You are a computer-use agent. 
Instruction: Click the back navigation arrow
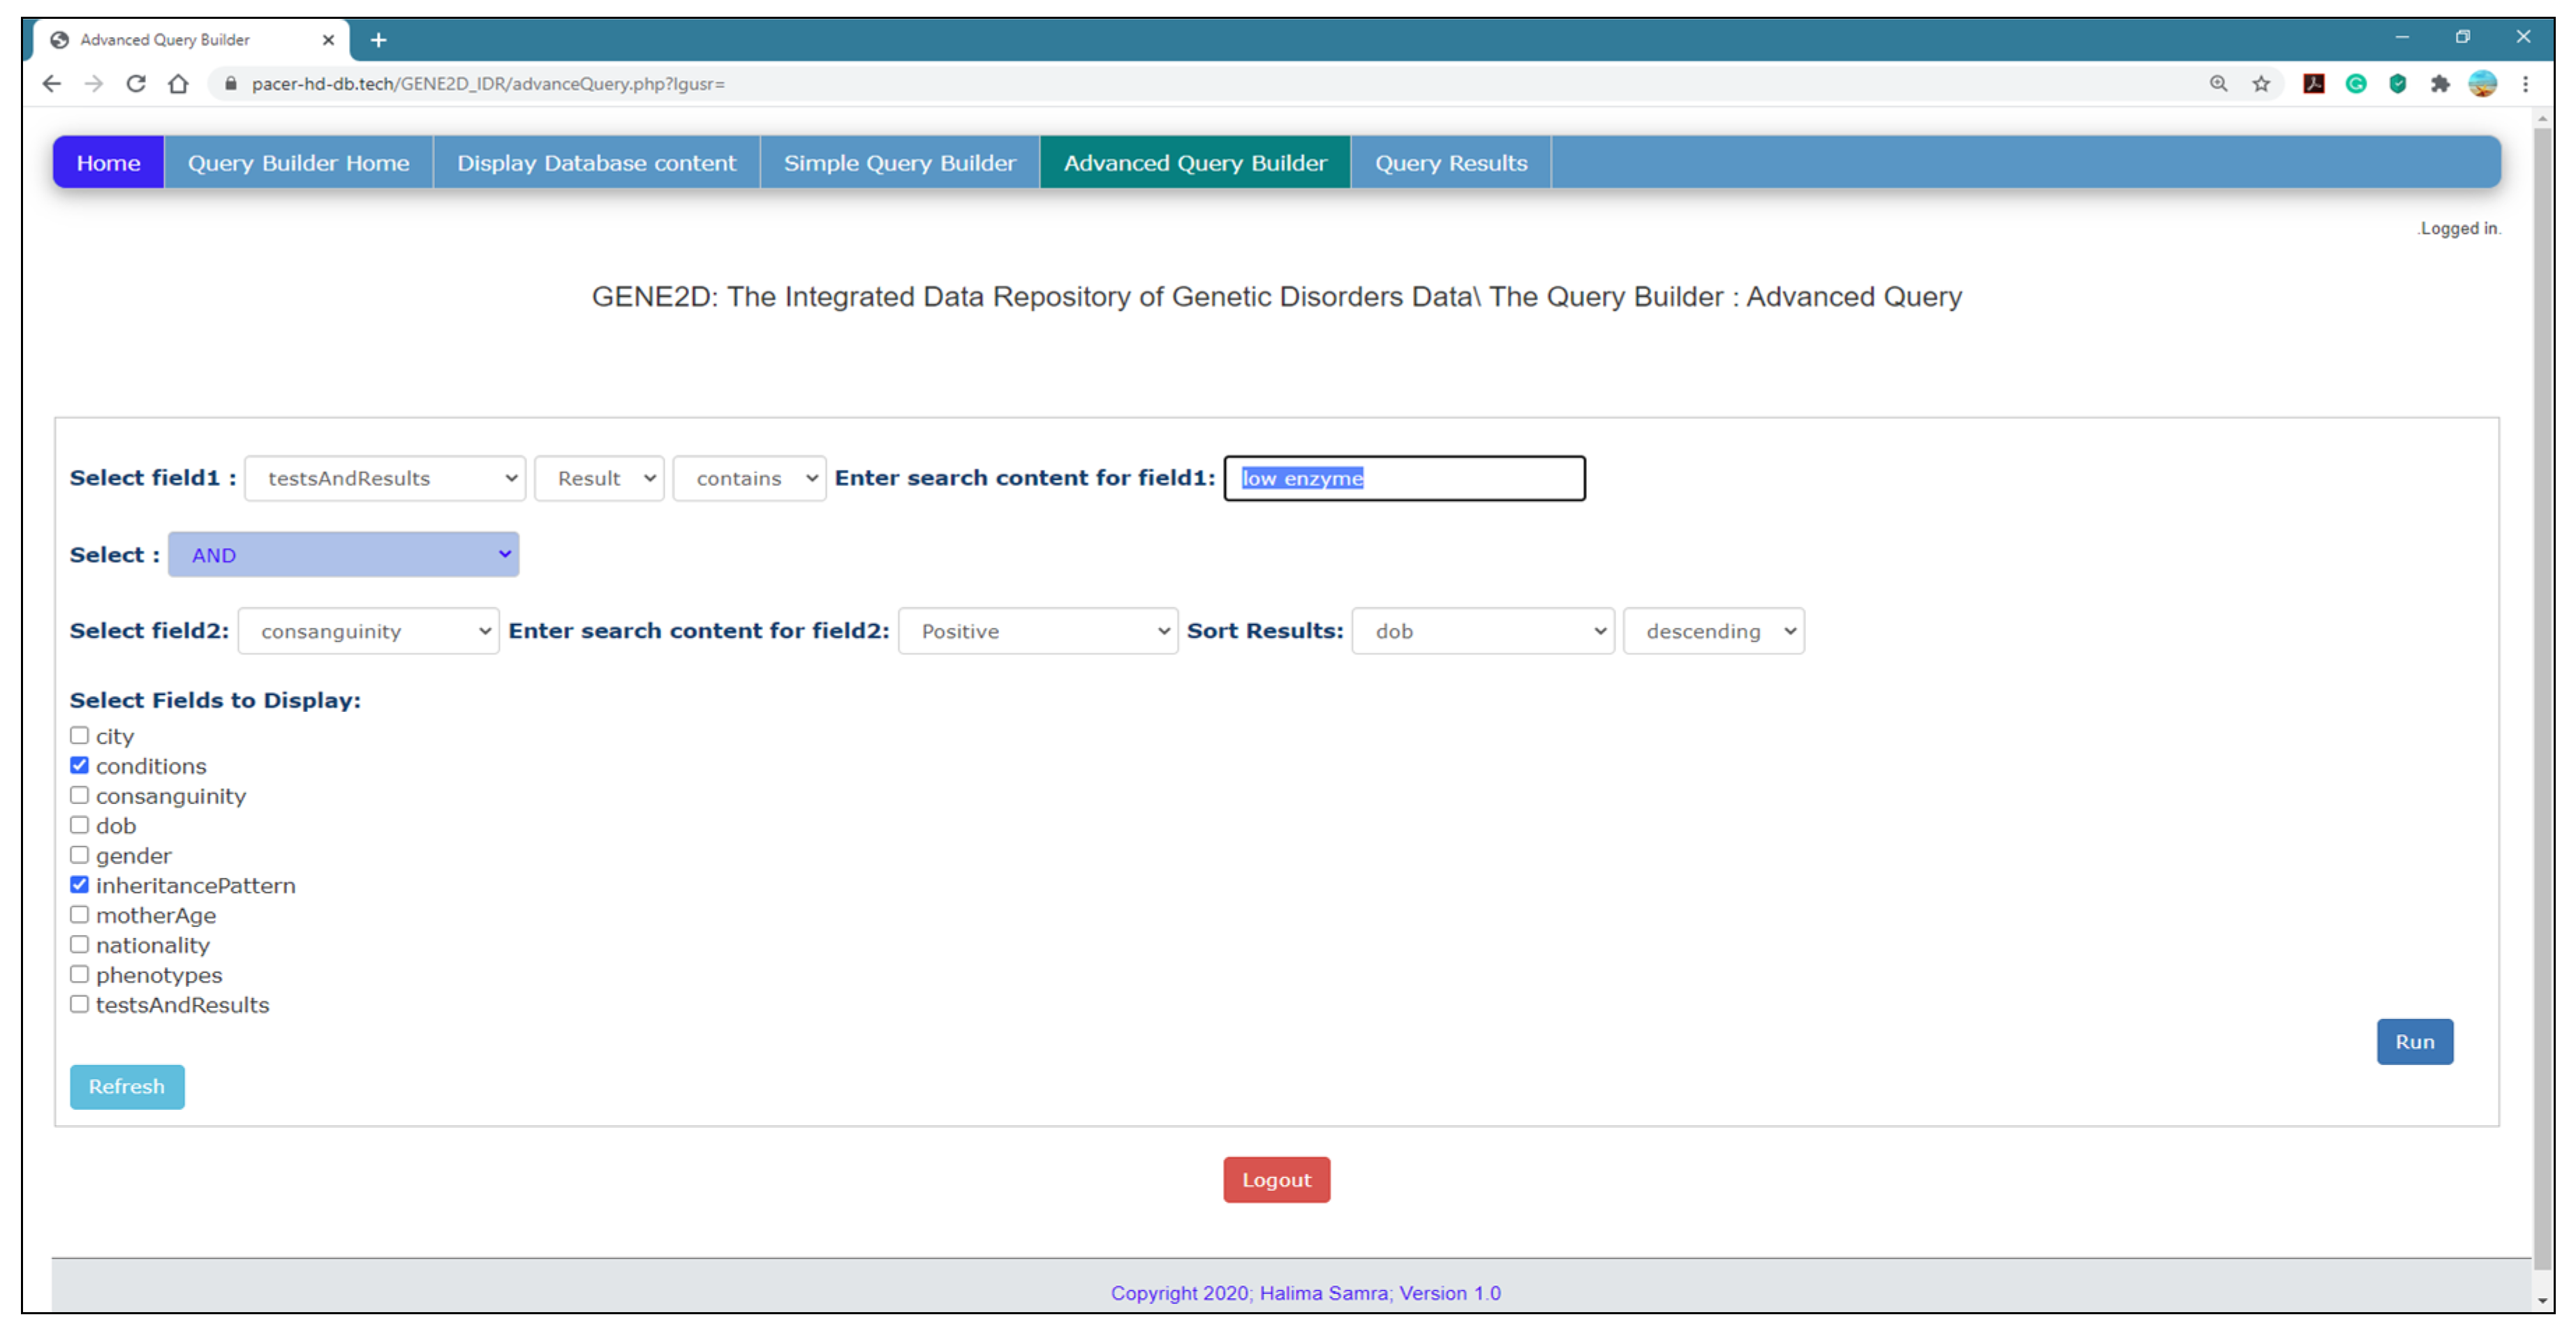coord(52,84)
